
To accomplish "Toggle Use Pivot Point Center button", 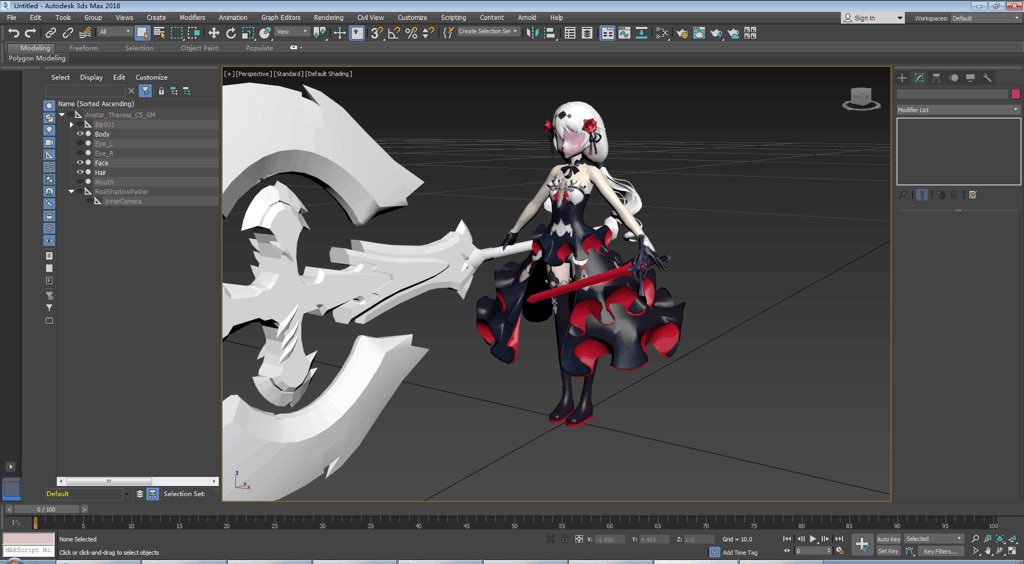I will tap(319, 33).
